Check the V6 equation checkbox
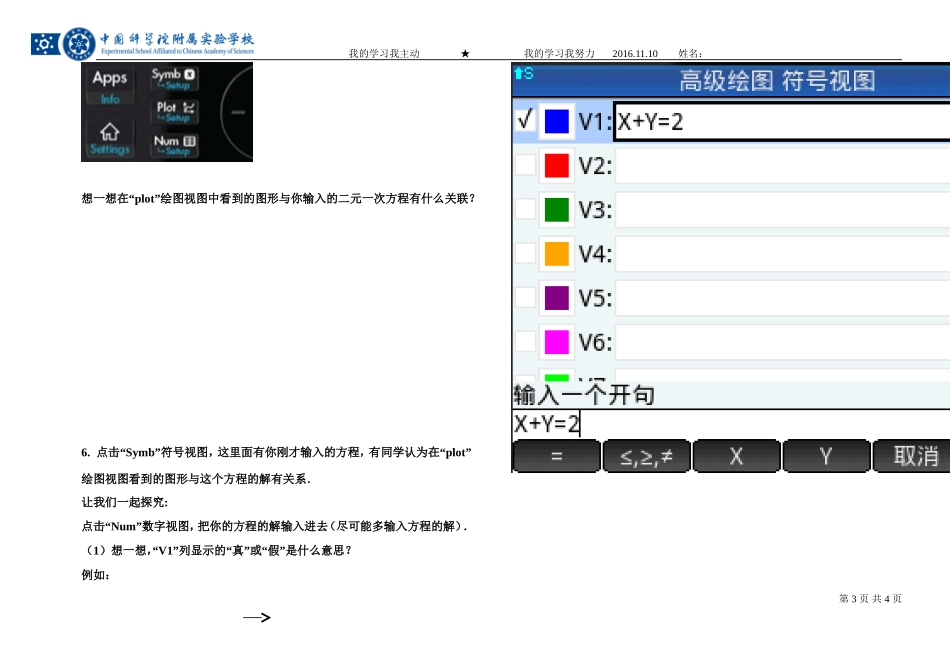 tap(525, 342)
